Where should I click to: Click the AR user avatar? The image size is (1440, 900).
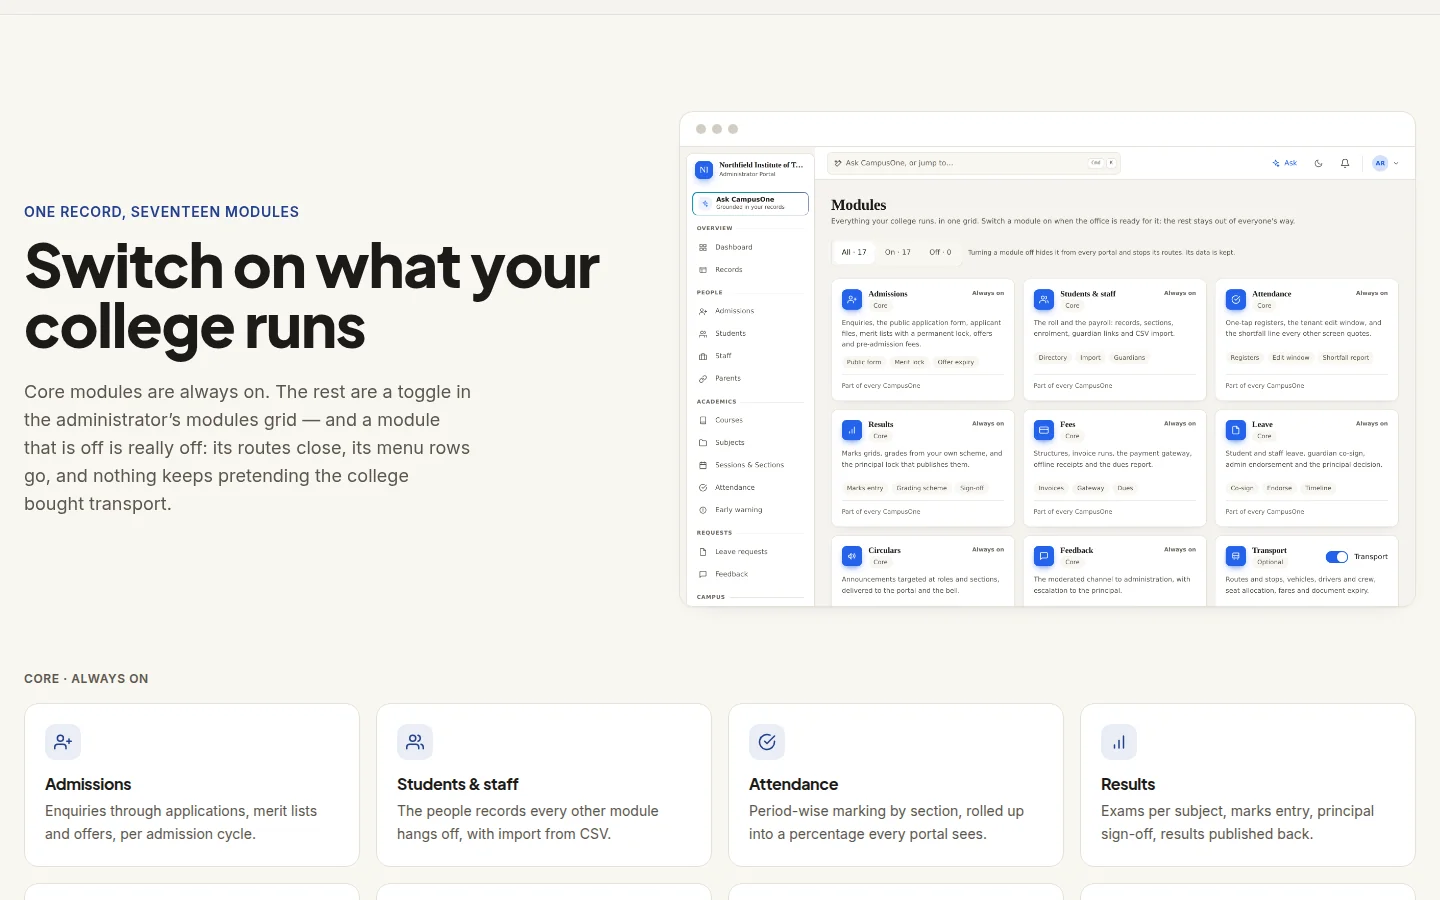tap(1380, 163)
